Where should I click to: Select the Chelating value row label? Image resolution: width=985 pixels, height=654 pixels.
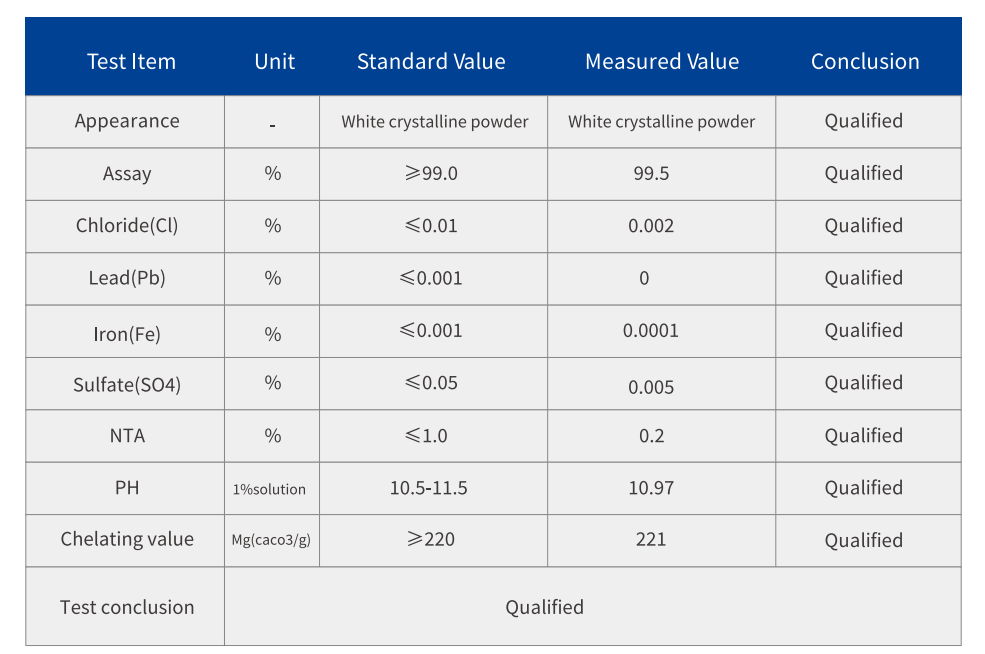coord(127,539)
